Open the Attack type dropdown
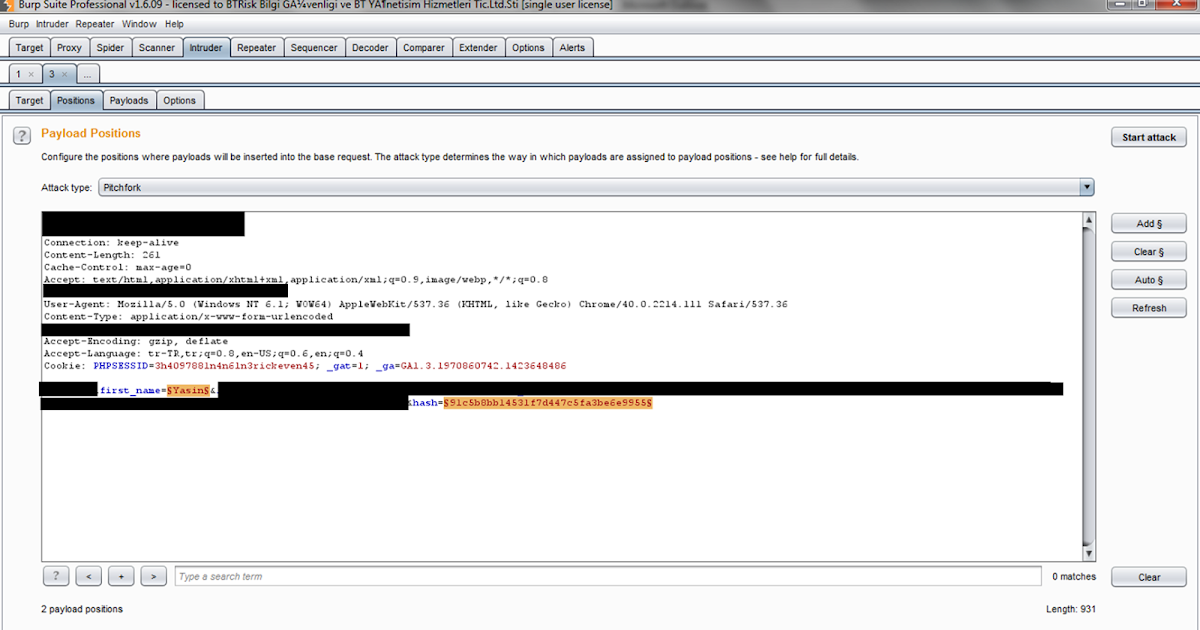Screen dimensions: 1200x630 [x=1087, y=187]
